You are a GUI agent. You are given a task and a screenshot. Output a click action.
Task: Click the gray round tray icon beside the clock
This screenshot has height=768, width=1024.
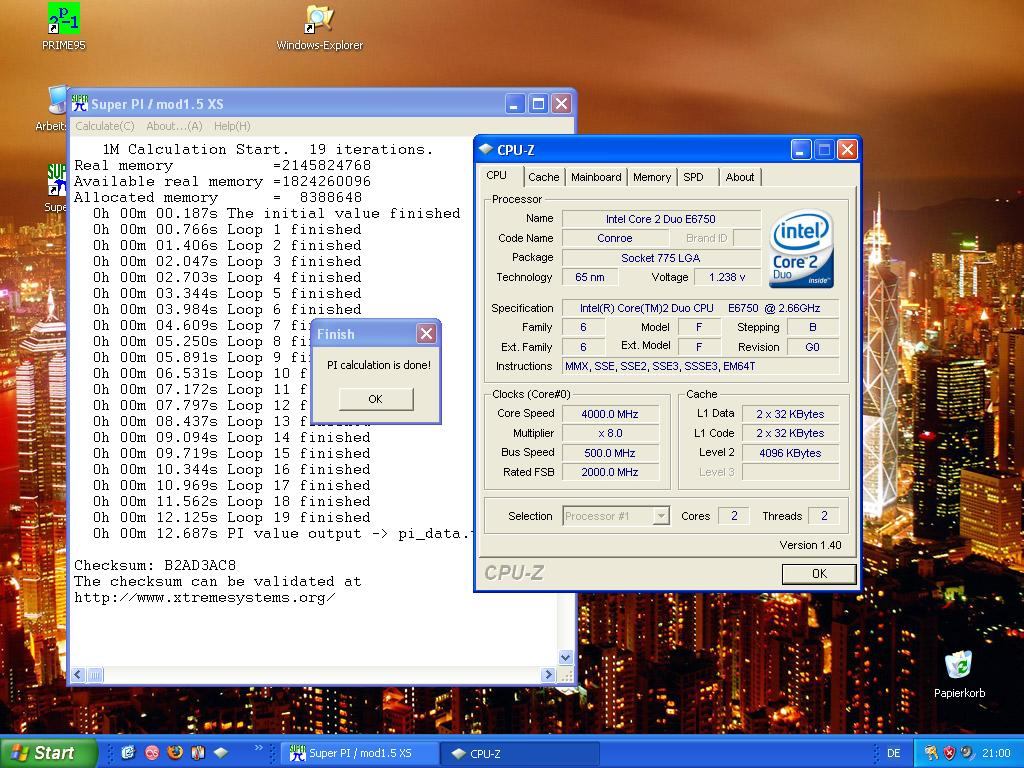click(x=967, y=753)
